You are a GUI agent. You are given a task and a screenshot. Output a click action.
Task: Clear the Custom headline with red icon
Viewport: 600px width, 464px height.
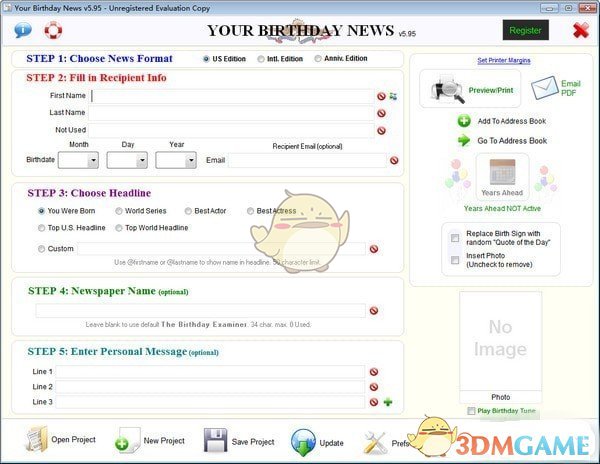374,249
